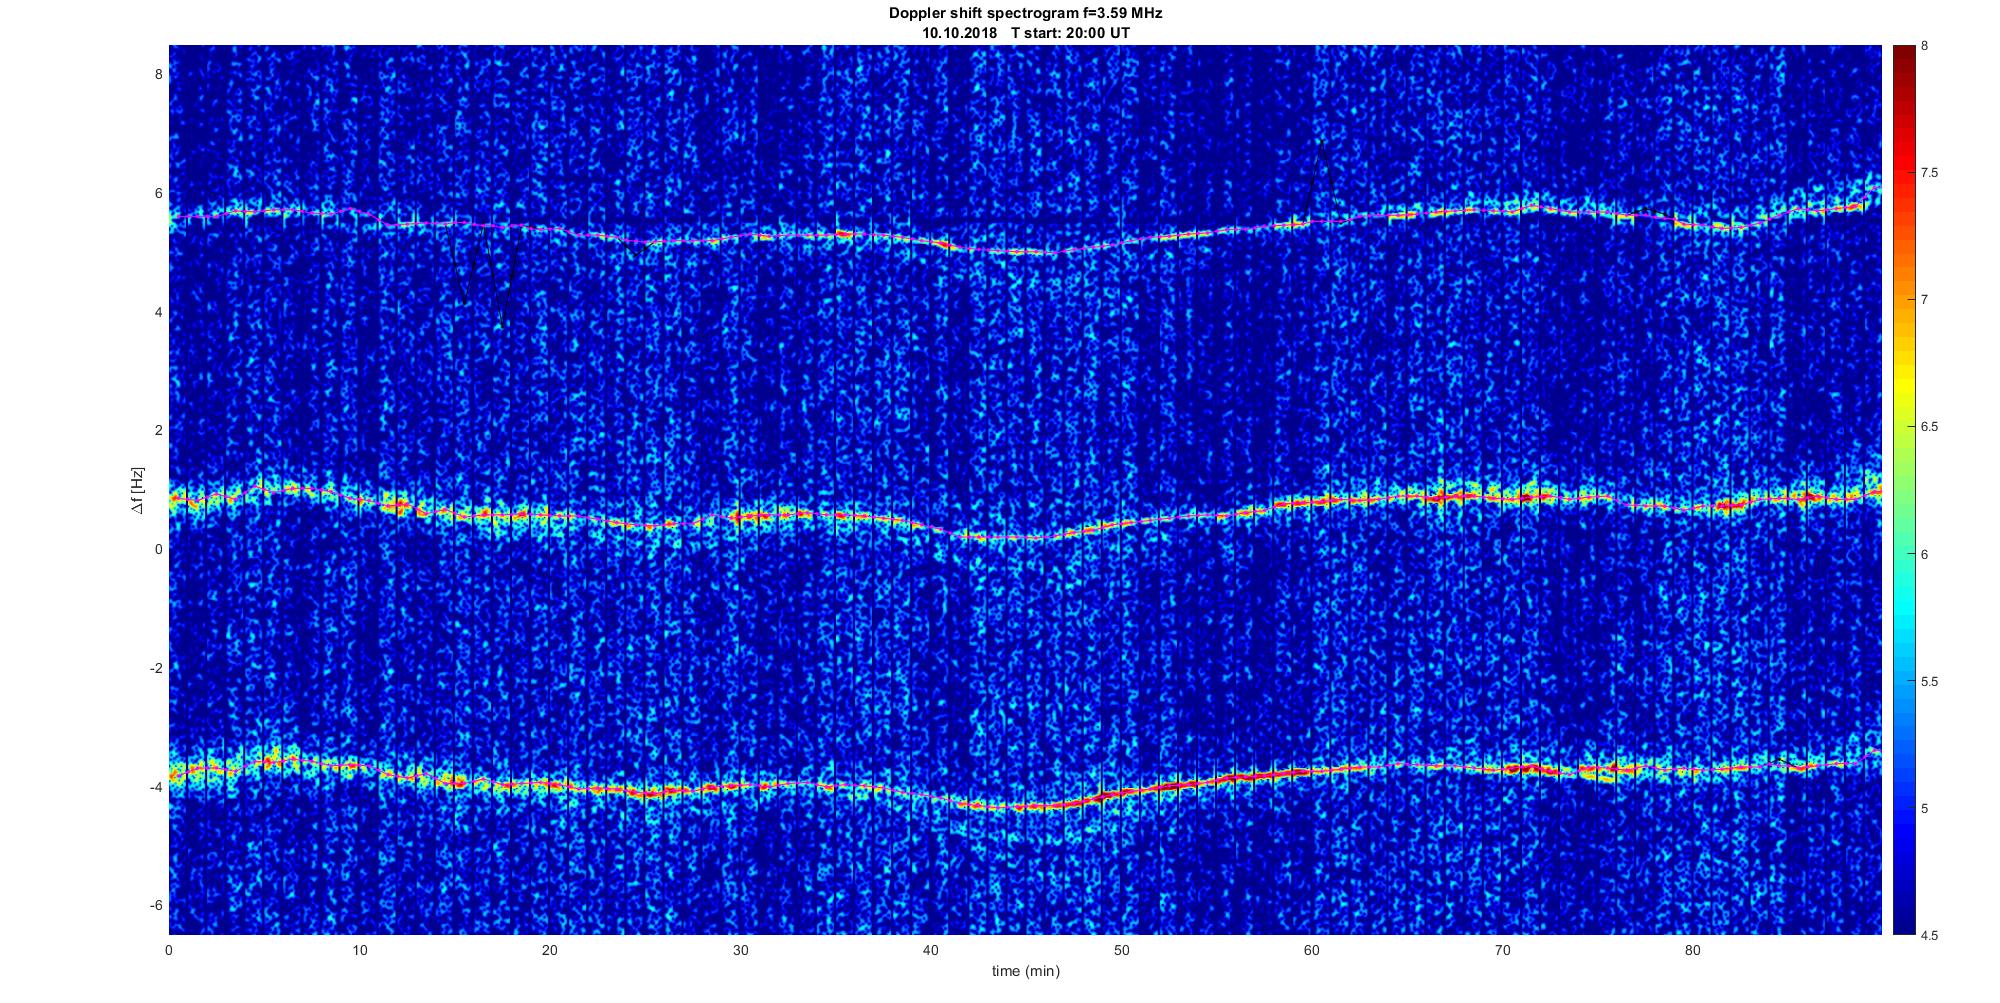Click the x-axis tick label 20
The image size is (2000, 1003).
tap(550, 950)
